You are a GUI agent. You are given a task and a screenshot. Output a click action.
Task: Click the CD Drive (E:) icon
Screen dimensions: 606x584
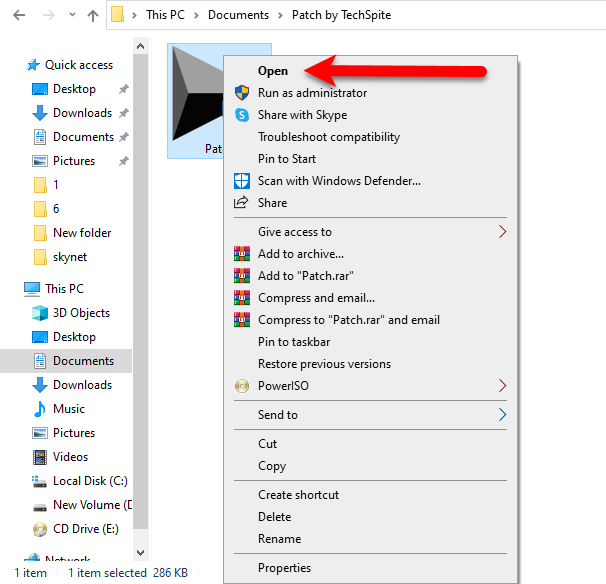pyautogui.click(x=40, y=529)
